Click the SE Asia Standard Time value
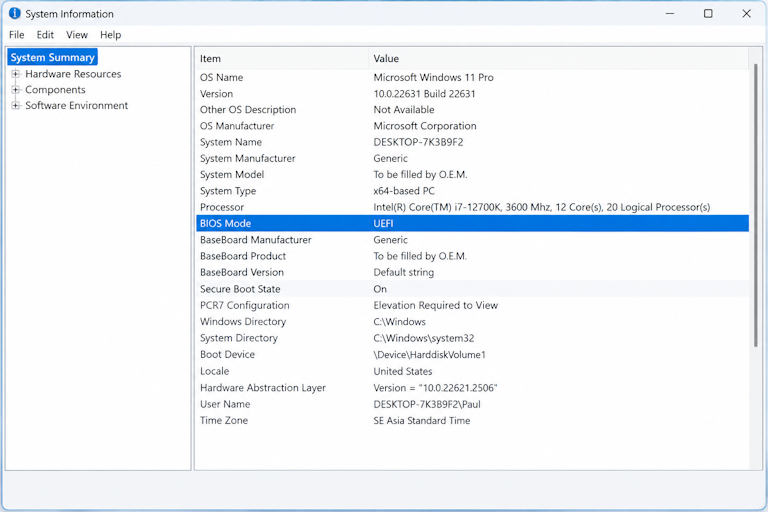Screen dimensions: 768x512 (422, 420)
